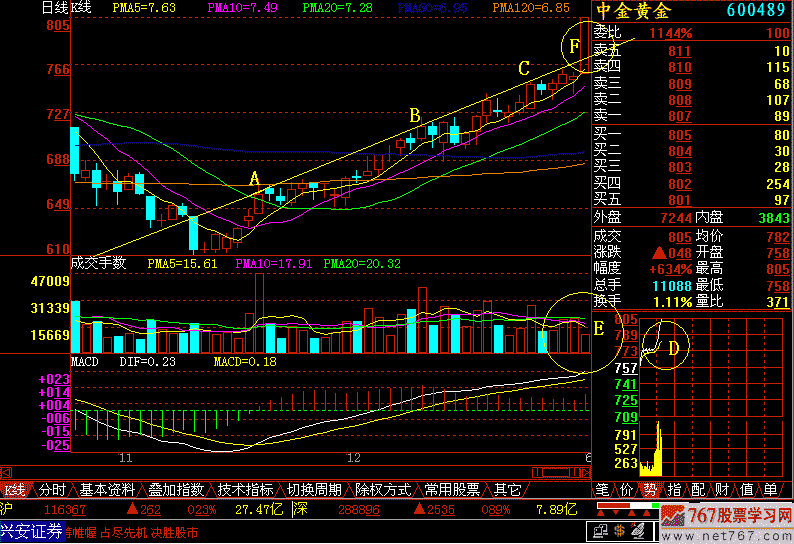Viewport: 794px width, 544px height.
Task: Expand the 切换周期 period options
Action: [314, 490]
